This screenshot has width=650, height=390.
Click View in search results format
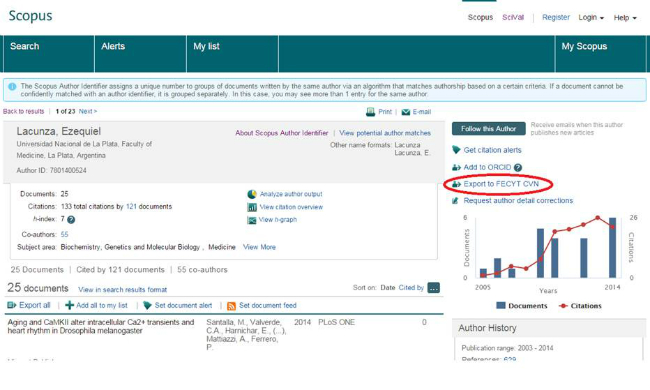tap(122, 290)
